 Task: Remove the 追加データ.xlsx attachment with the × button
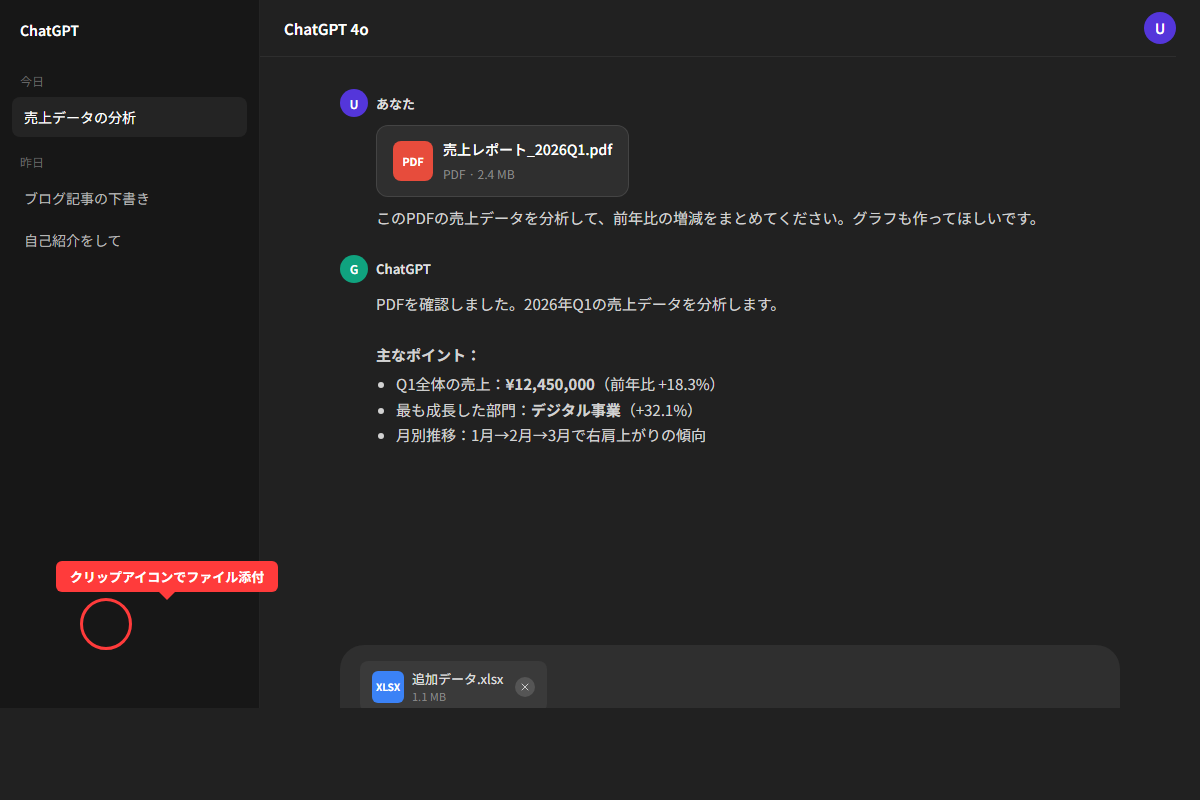coord(525,687)
